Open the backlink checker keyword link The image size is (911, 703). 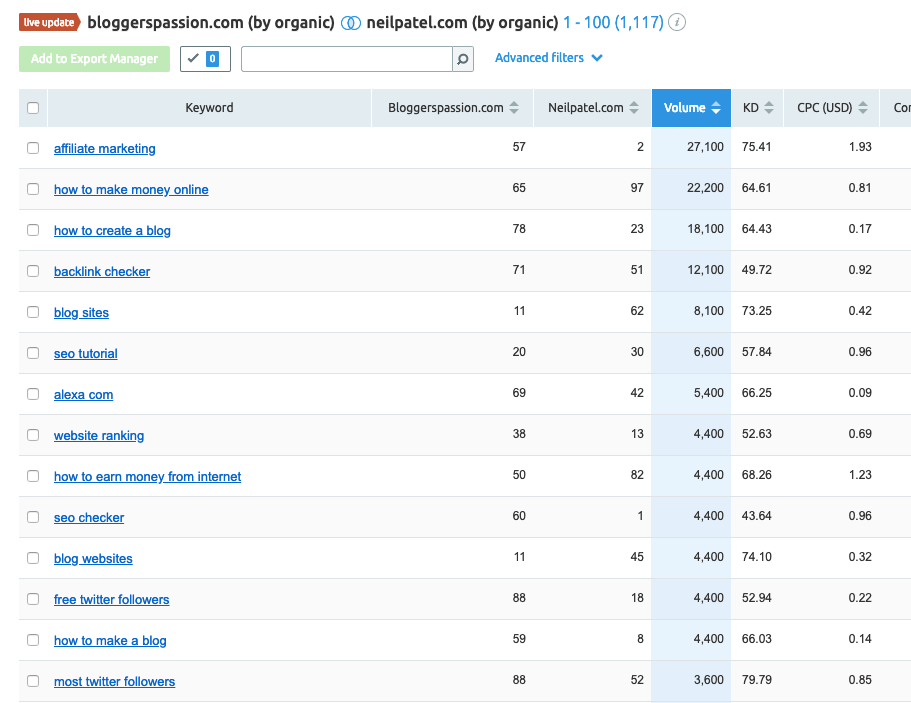coord(102,272)
